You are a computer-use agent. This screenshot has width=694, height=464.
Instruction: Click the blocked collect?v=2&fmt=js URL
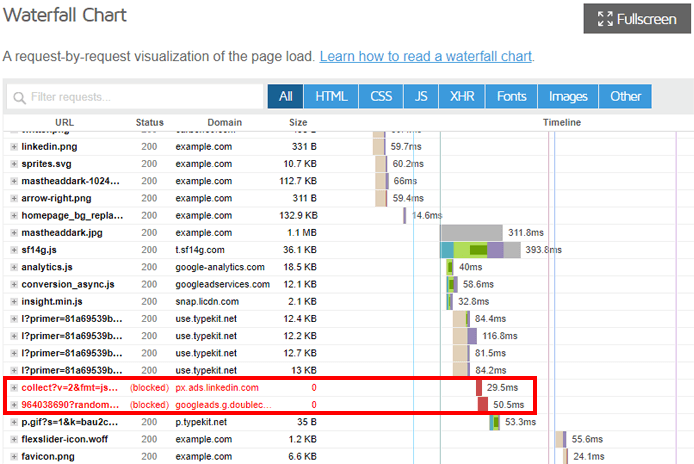click(x=69, y=388)
